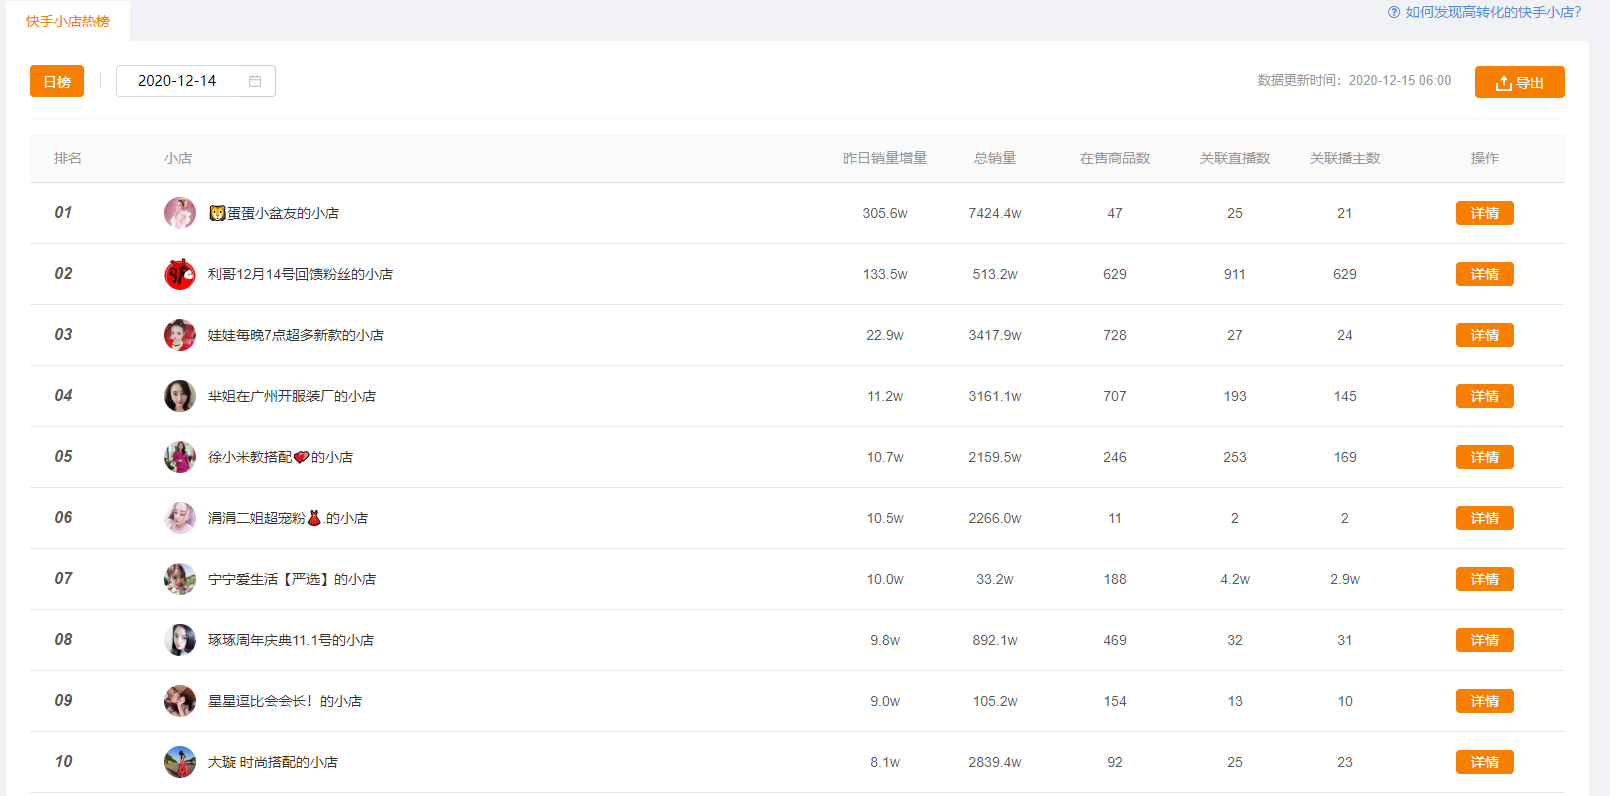Viewport: 1610px width, 796px height.
Task: Open 详情 for rank 03 shop
Action: click(x=1484, y=335)
